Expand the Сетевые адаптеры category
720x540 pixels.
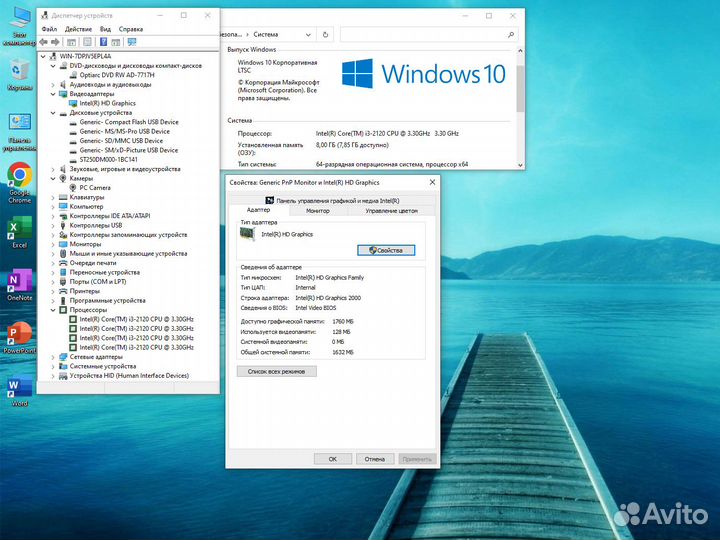pos(53,357)
